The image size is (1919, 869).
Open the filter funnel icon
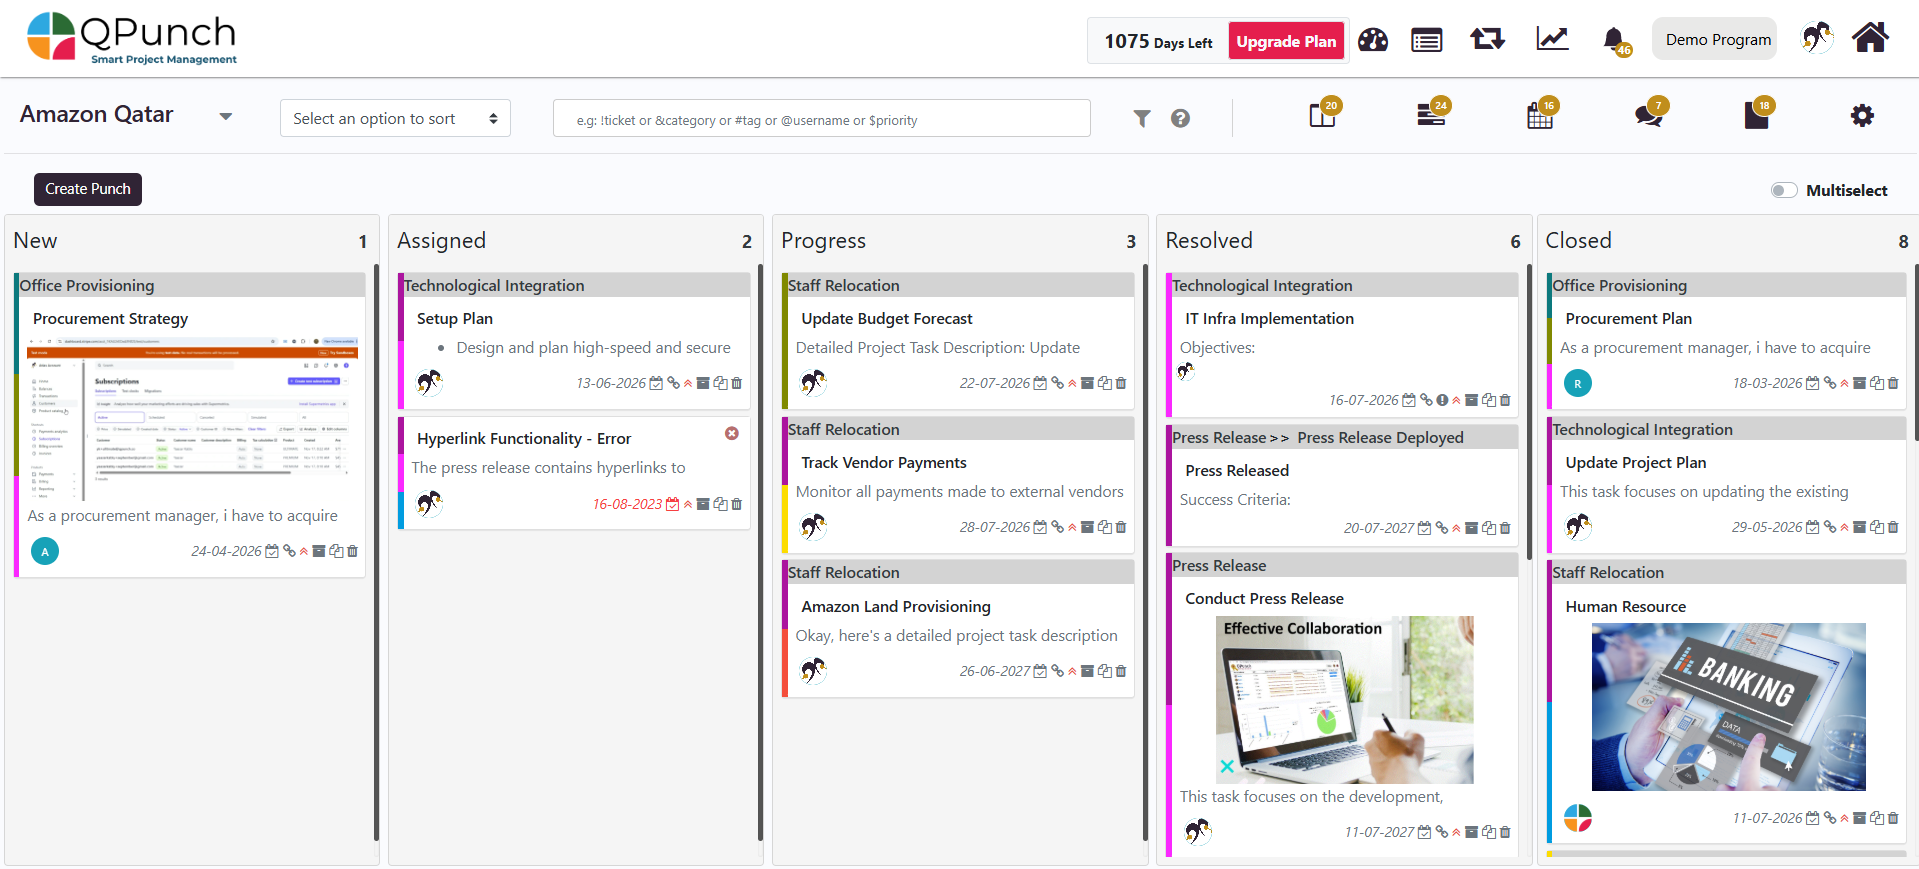(1142, 119)
